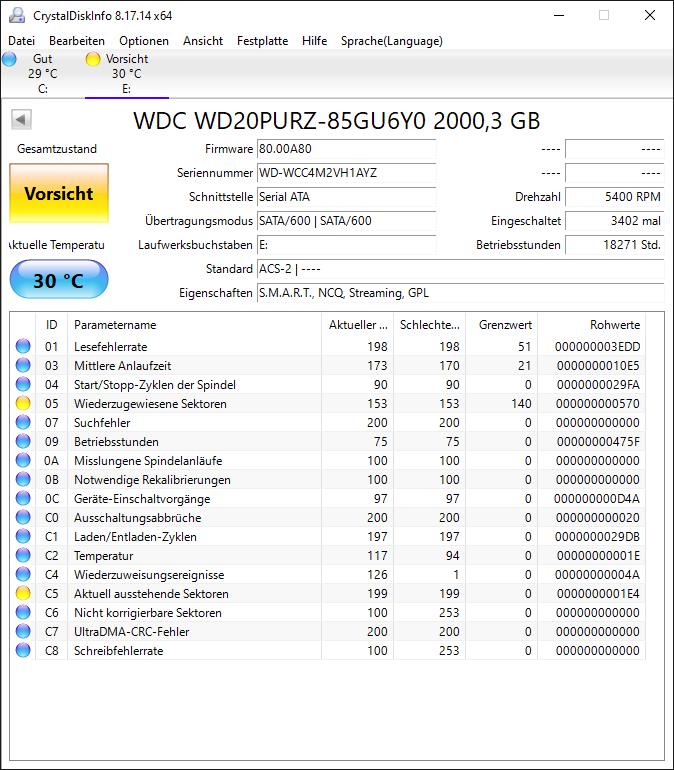
Task: Switch to drive C: Gut 29 °C tab
Action: [x=43, y=74]
